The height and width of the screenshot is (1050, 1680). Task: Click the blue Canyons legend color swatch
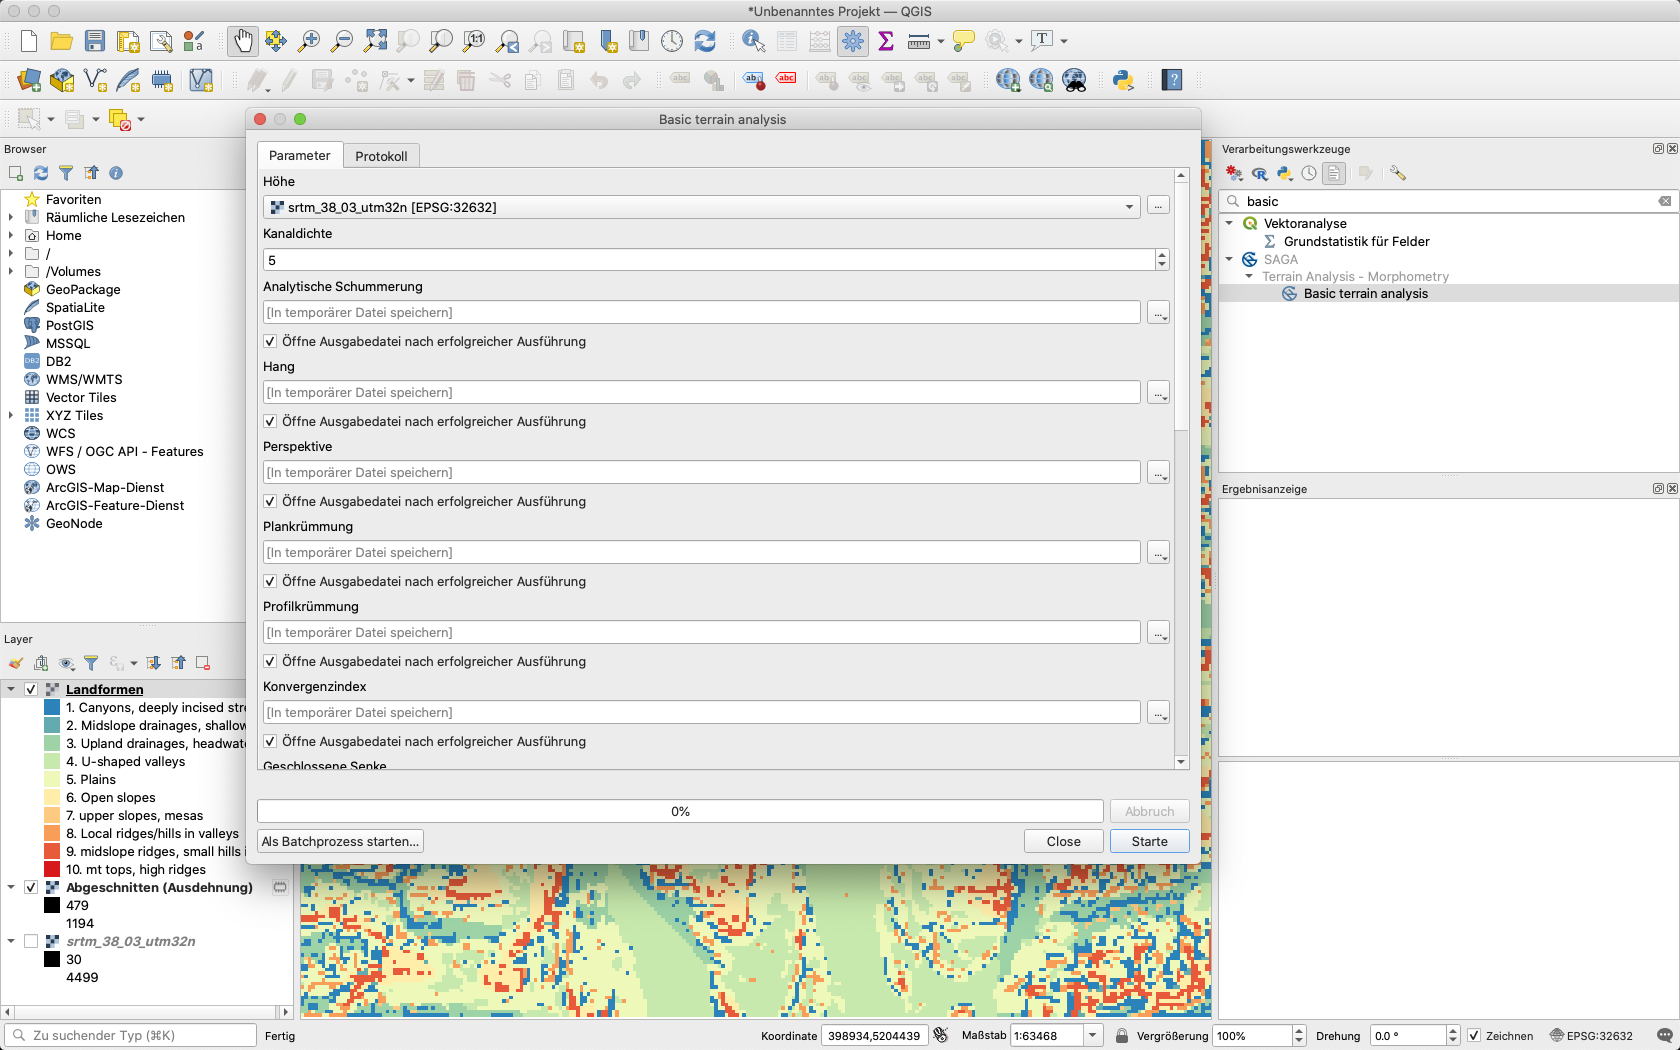coord(52,708)
